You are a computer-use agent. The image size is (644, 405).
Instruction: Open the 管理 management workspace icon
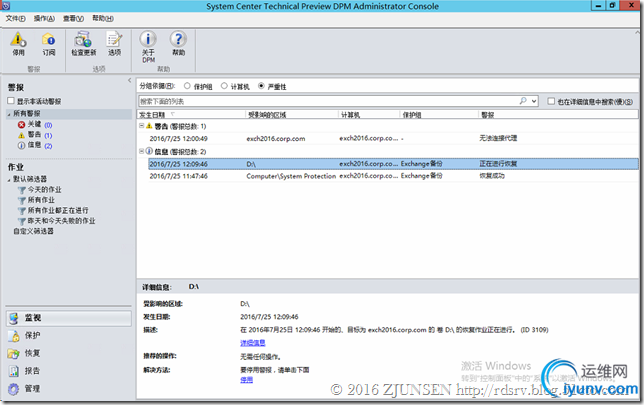(x=14, y=389)
